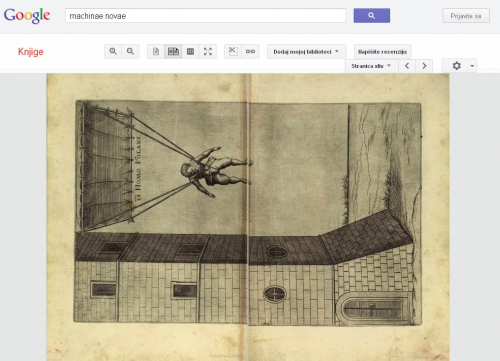Switch to two-page spread view
Image resolution: width=500 pixels, height=361 pixels.
[x=173, y=51]
